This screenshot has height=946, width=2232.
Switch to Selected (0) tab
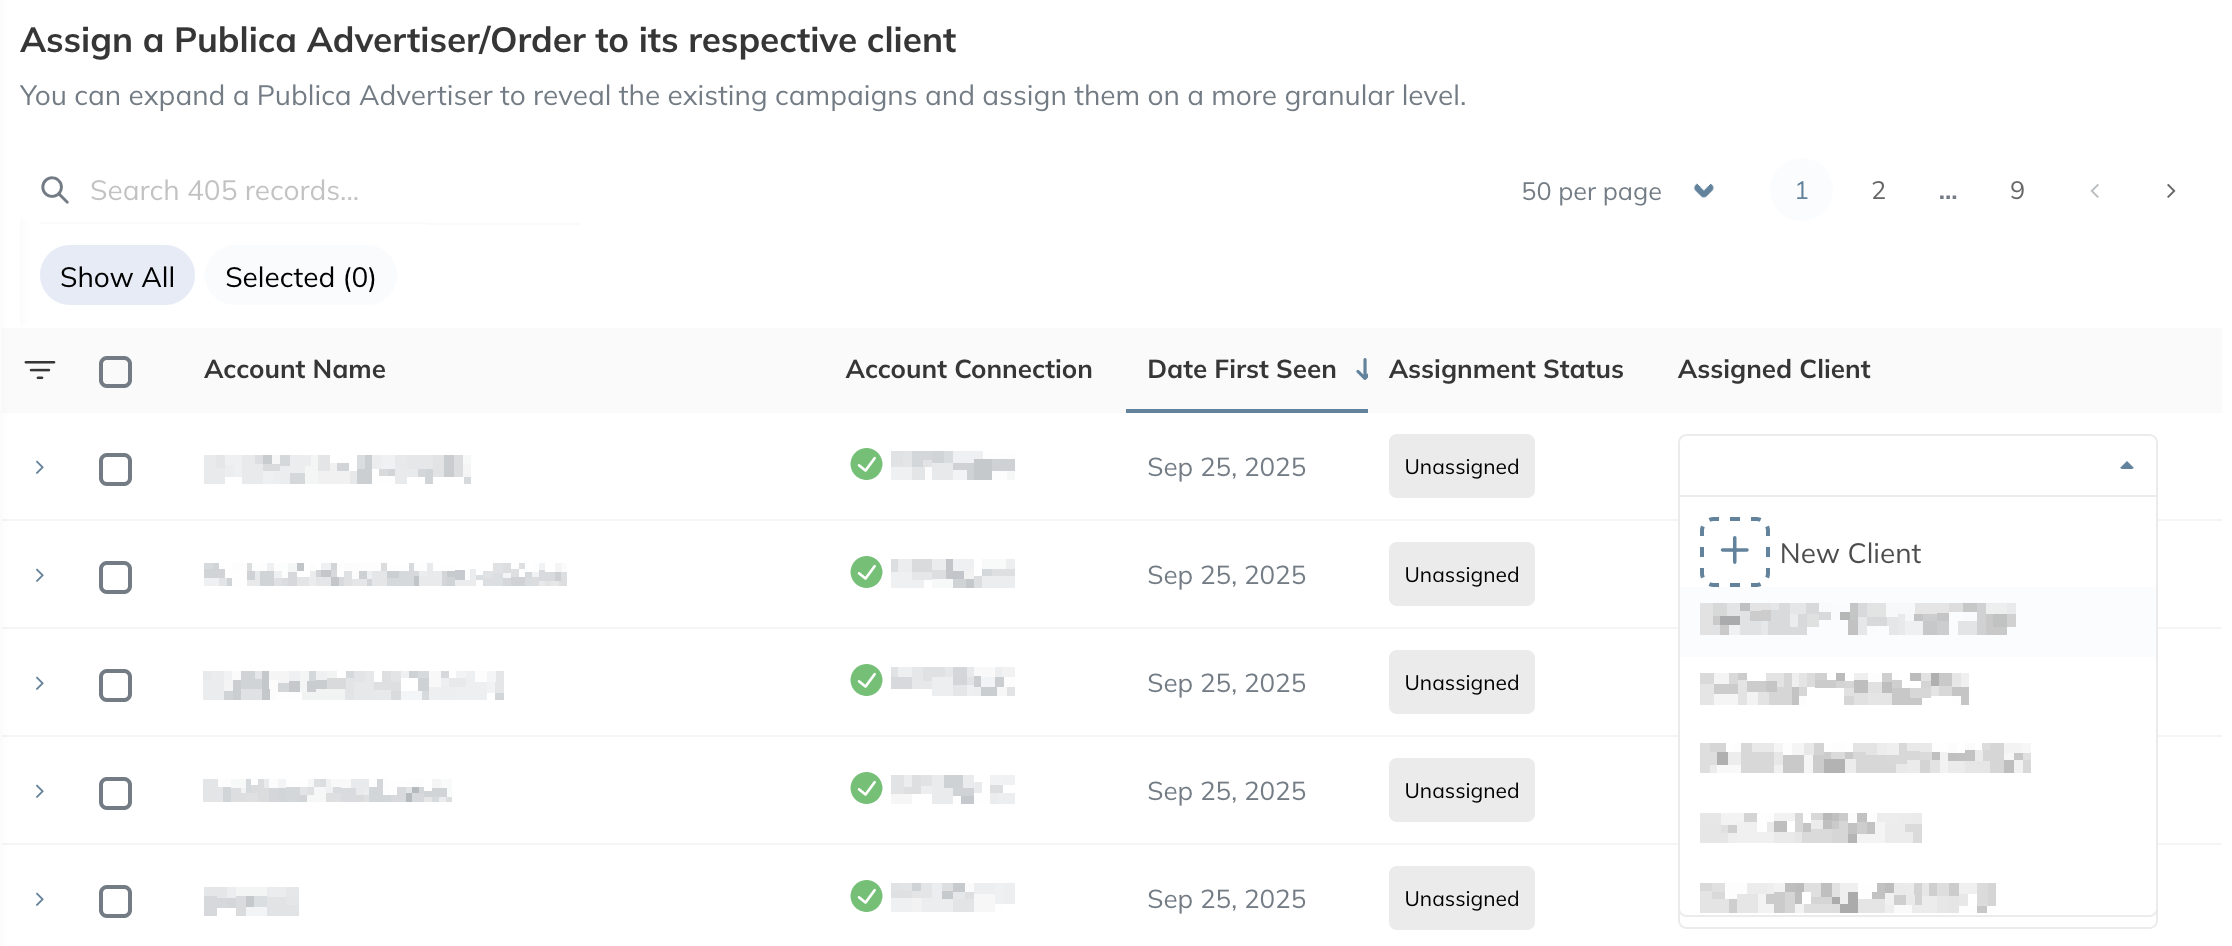300,276
